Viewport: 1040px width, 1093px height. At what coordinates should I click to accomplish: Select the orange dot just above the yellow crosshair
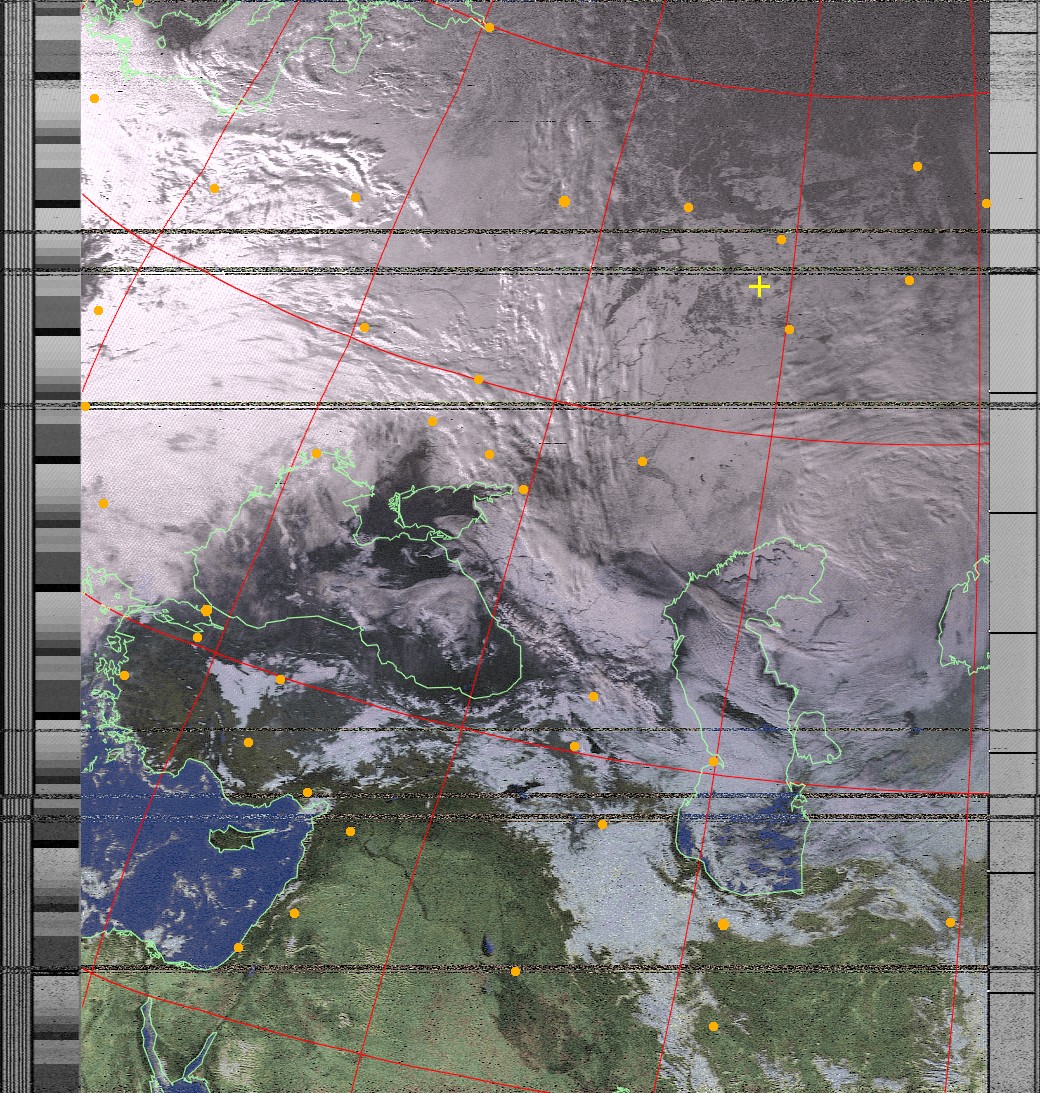pyautogui.click(x=781, y=239)
